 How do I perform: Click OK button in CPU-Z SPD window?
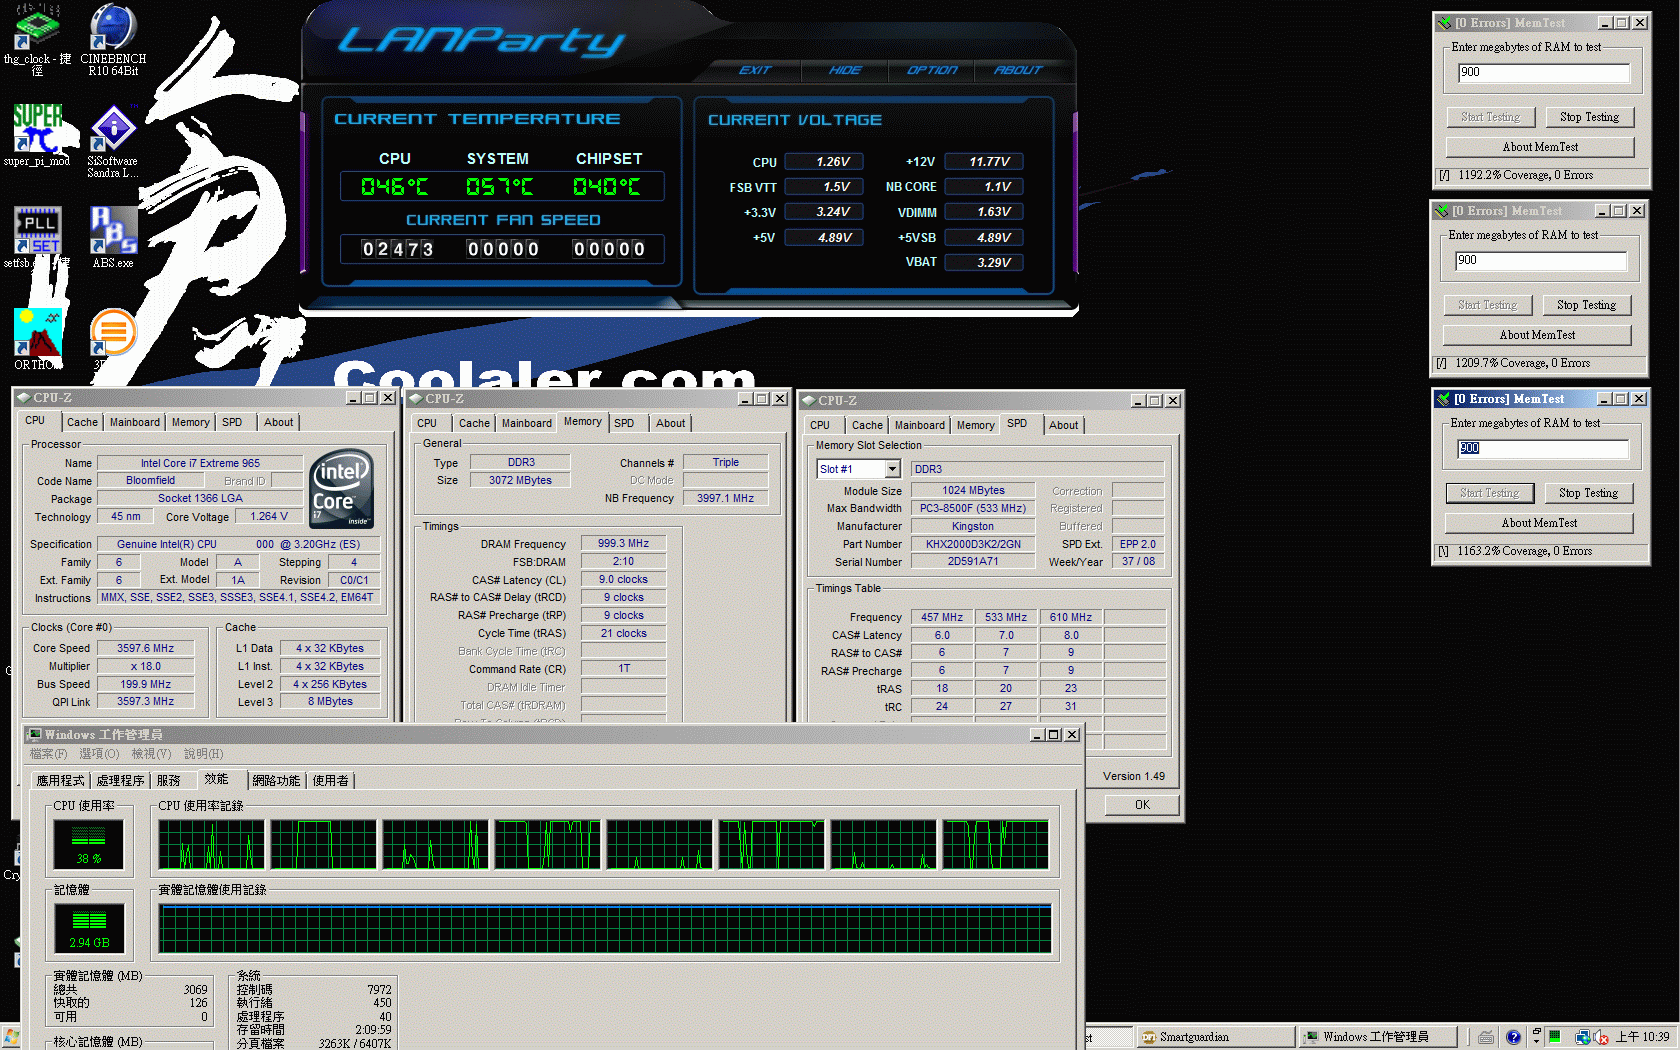pyautogui.click(x=1142, y=805)
